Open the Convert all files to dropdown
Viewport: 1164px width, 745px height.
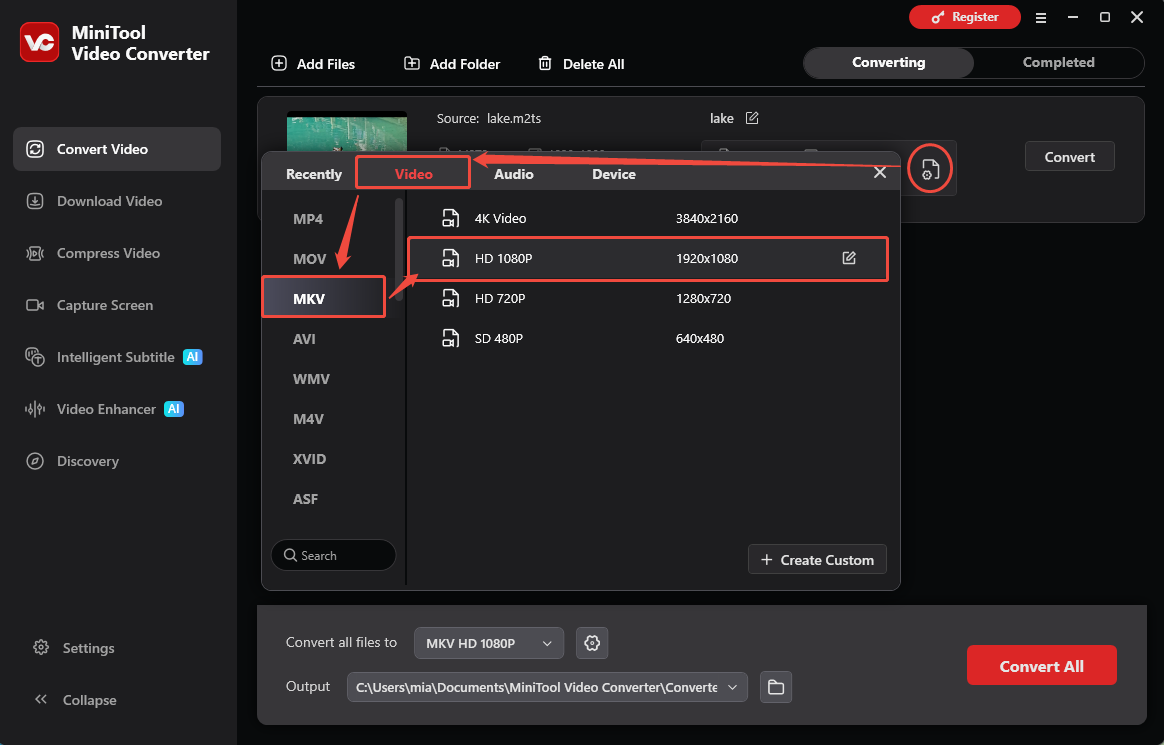pyautogui.click(x=488, y=643)
